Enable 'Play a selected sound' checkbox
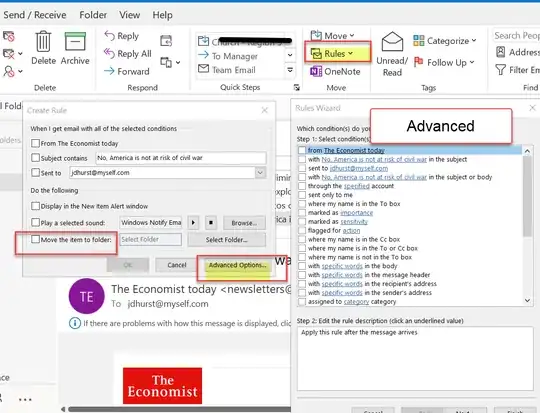The width and height of the screenshot is (540, 413). click(35, 223)
